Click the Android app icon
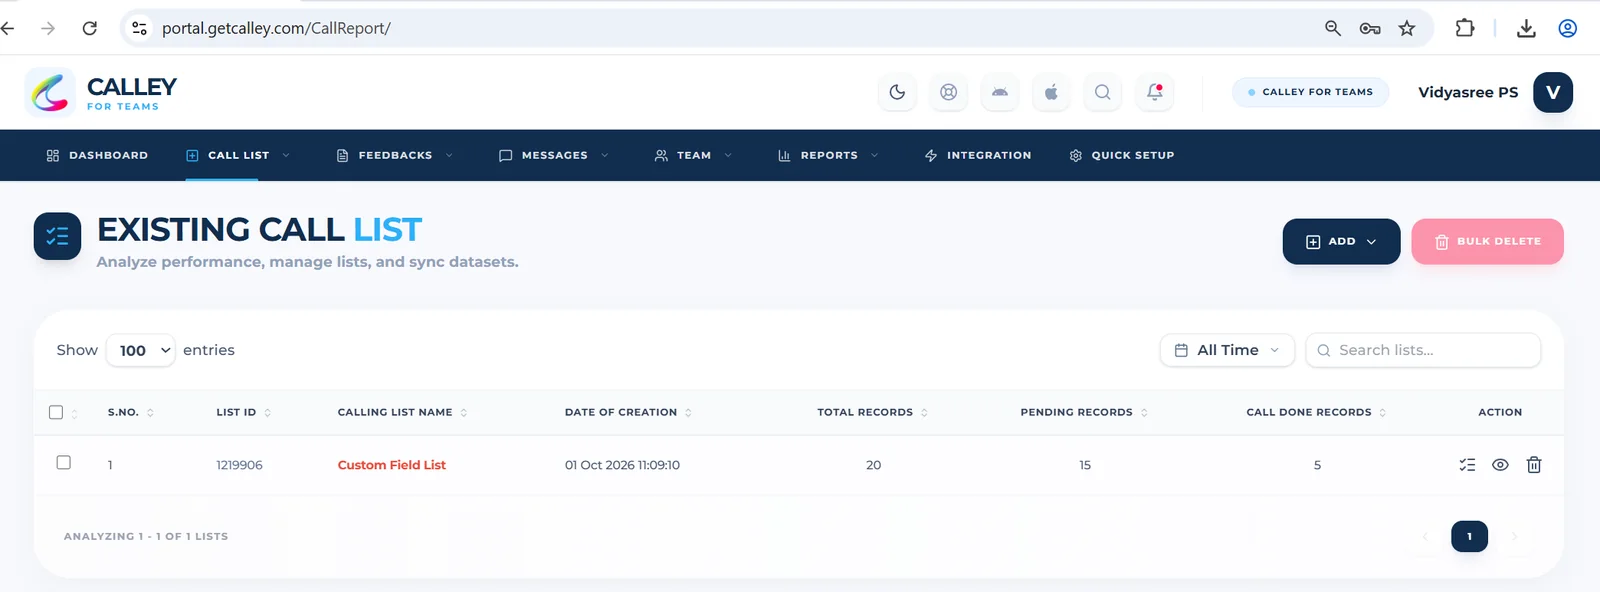This screenshot has width=1600, height=592. click(x=1000, y=92)
